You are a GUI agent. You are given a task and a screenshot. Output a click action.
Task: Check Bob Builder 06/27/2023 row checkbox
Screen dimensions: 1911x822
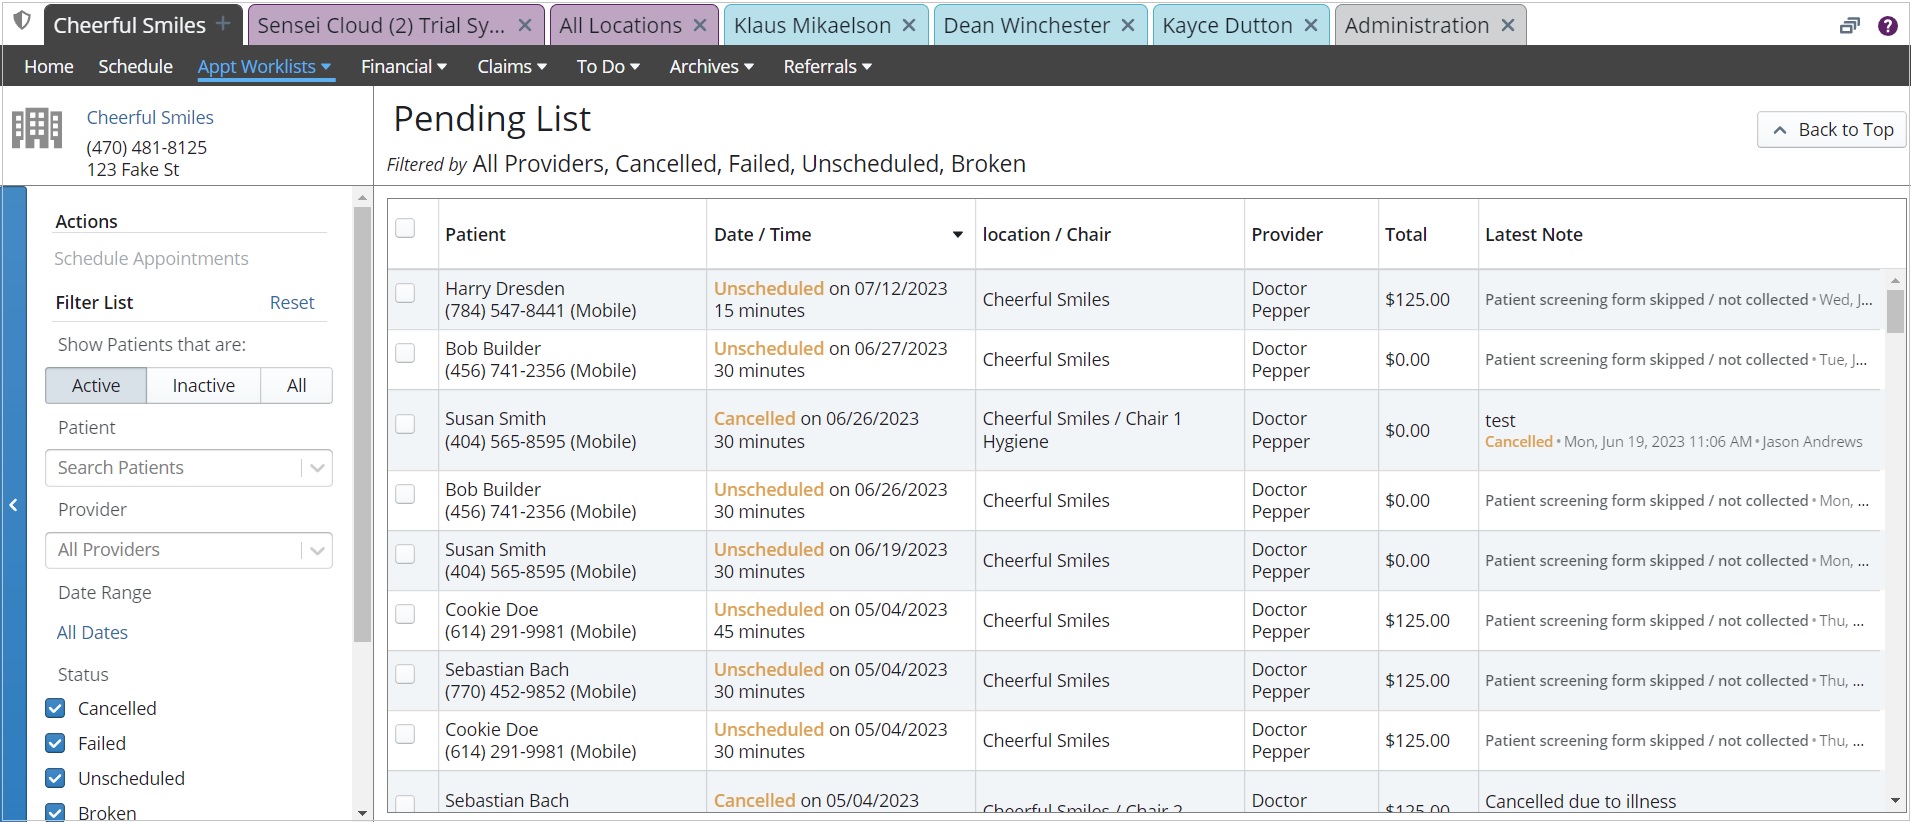tap(405, 353)
